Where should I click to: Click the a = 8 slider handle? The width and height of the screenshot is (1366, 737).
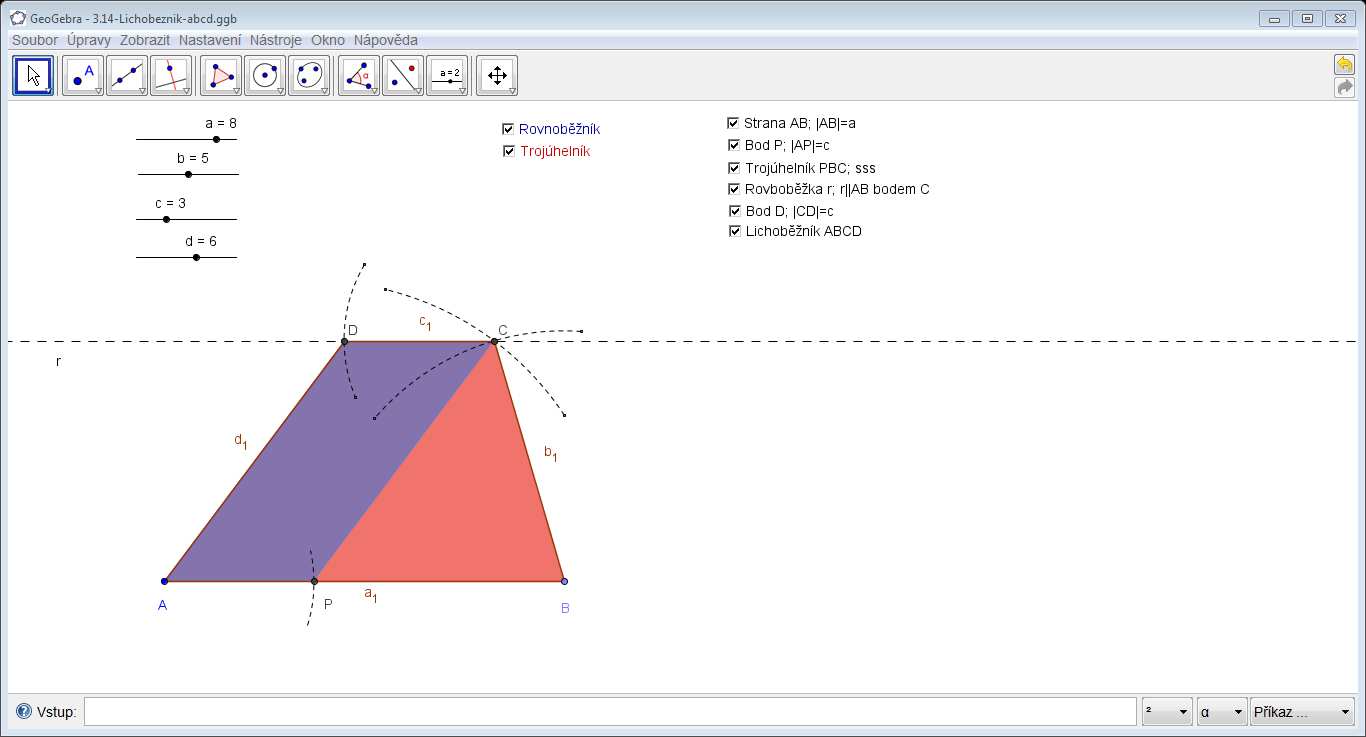(216, 140)
